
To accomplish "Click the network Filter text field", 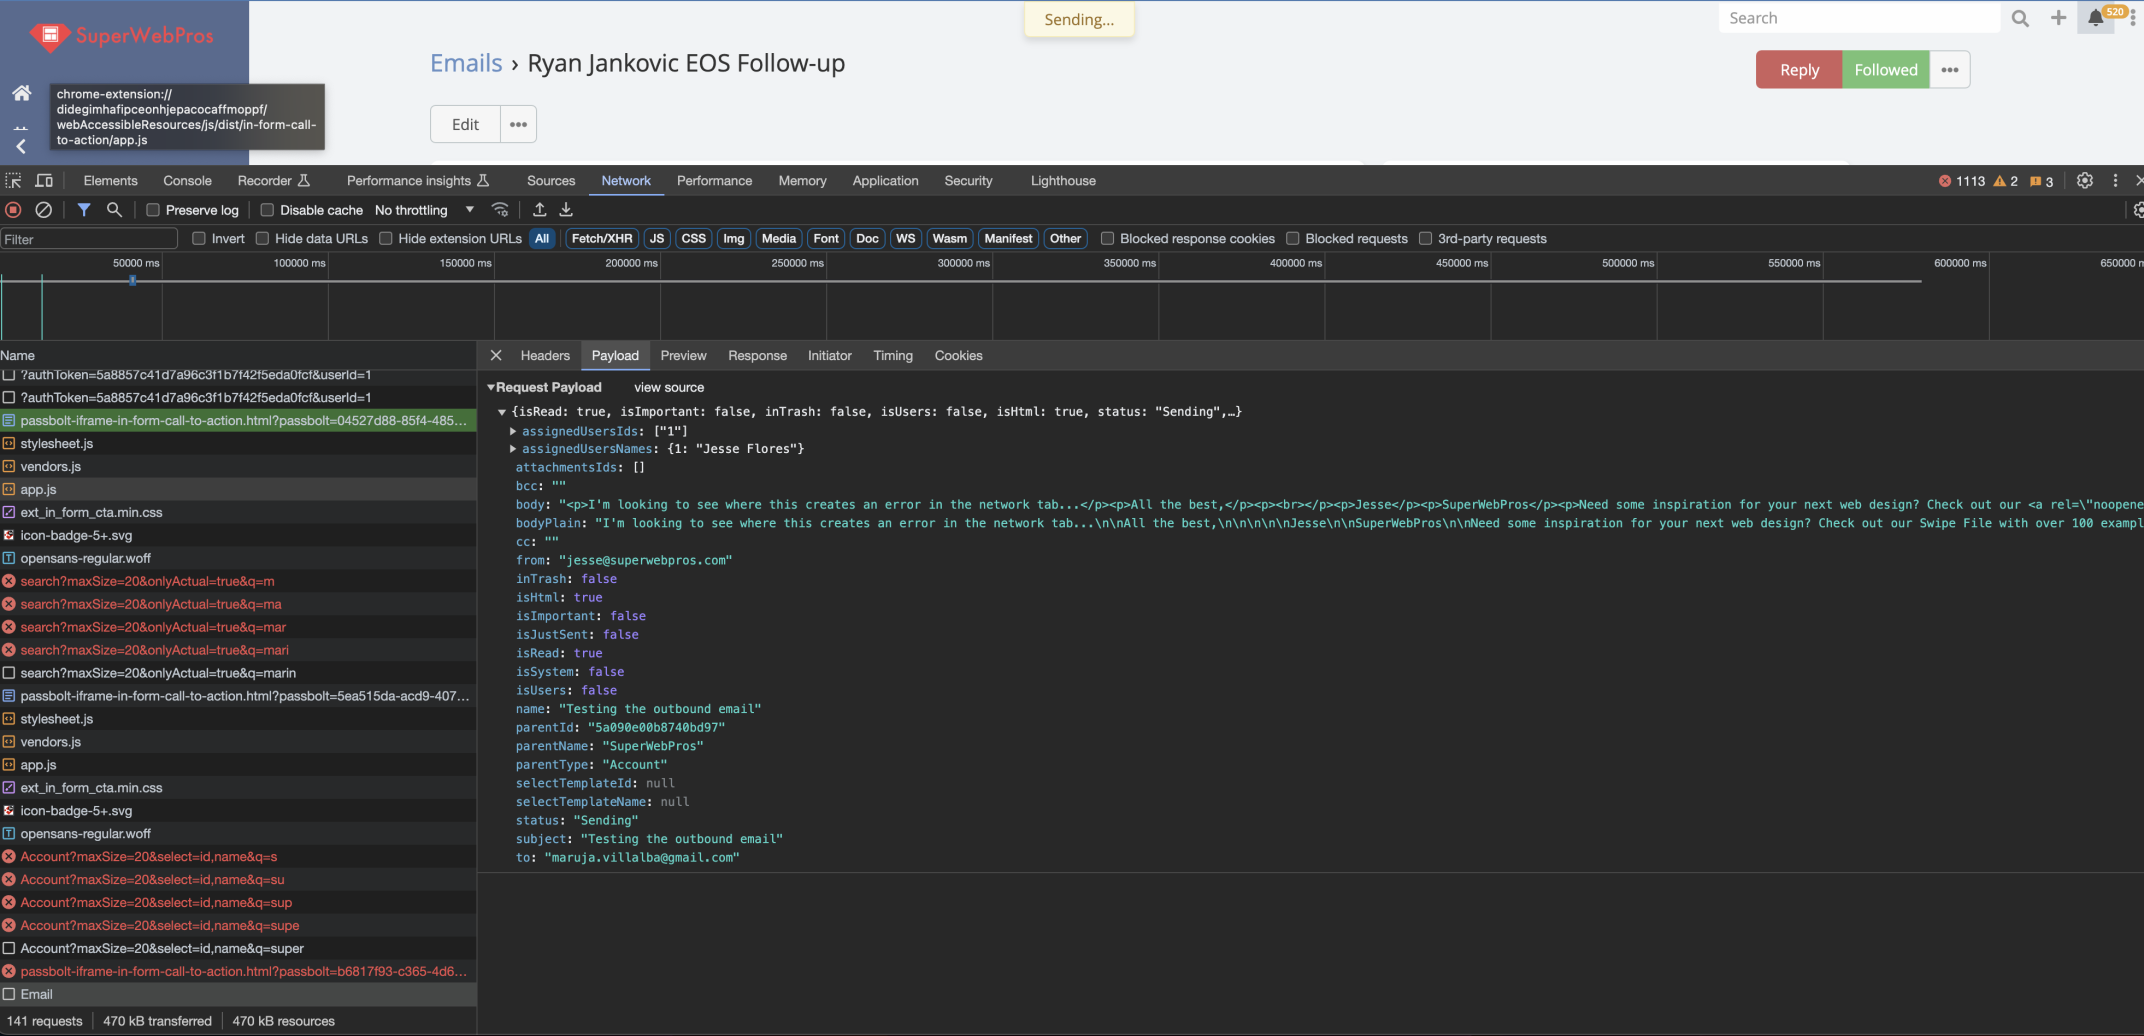I will [88, 239].
